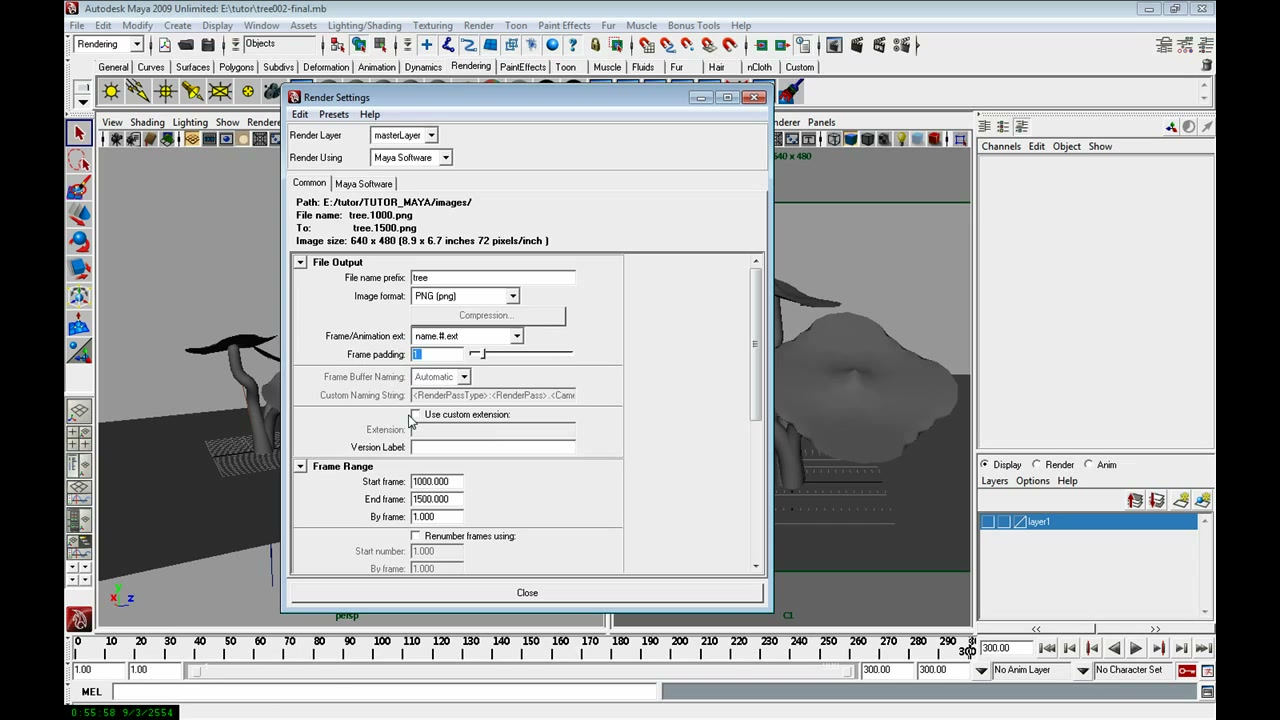
Task: Enable Use custom extension checkbox
Action: [416, 414]
